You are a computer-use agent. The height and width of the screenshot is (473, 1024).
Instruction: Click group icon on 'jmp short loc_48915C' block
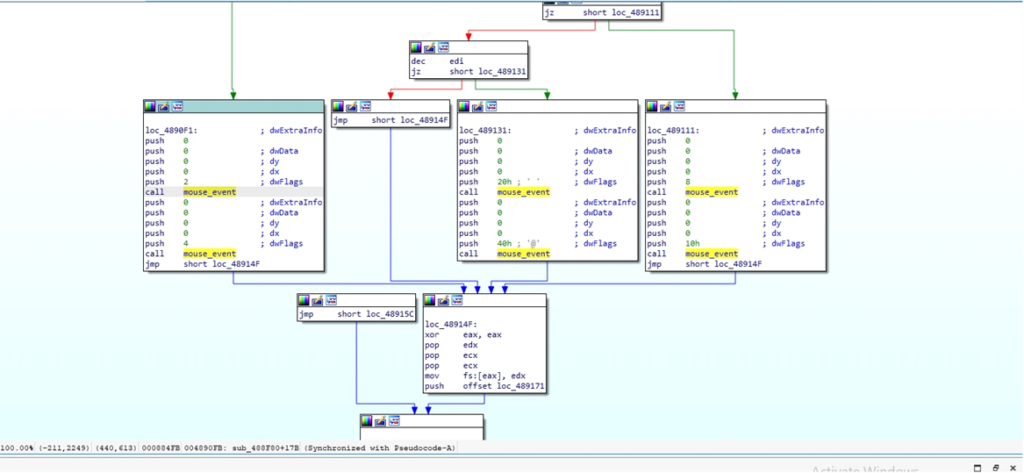point(329,300)
